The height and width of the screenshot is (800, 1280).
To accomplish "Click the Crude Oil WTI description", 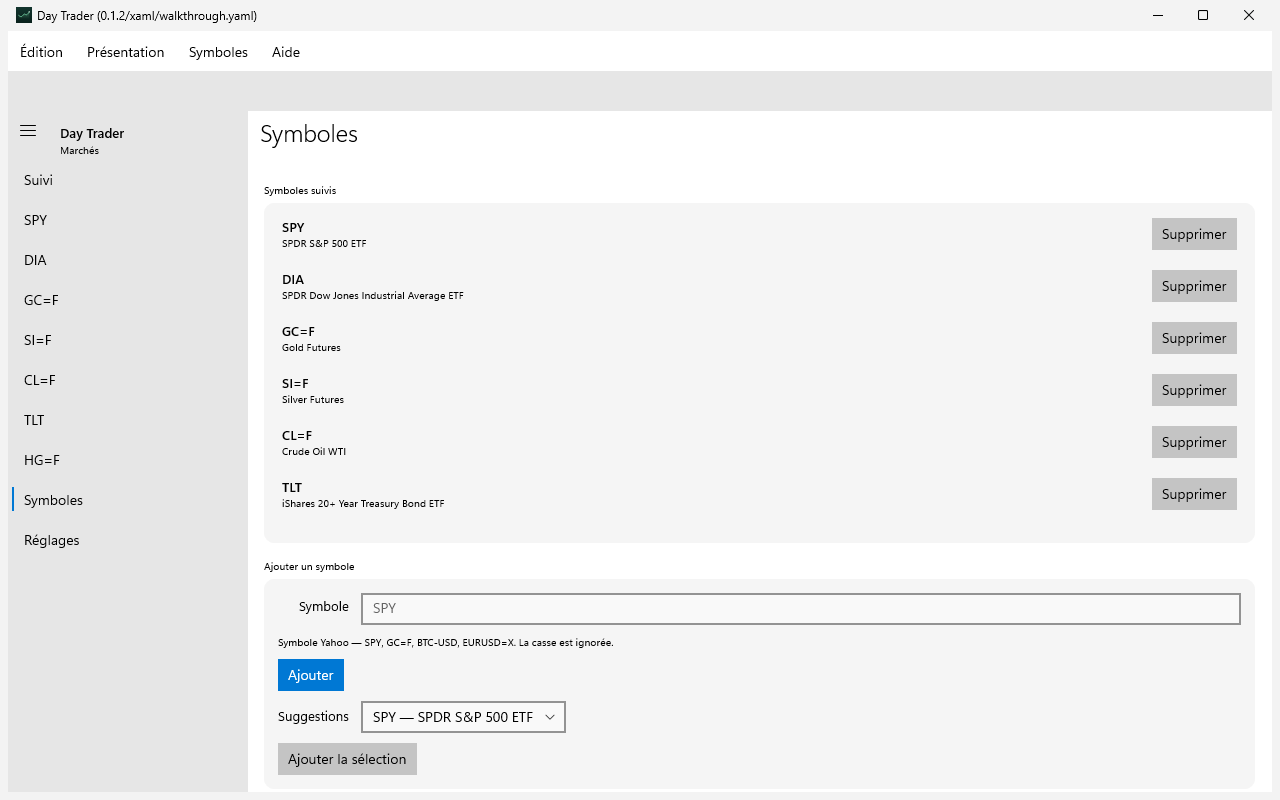I will 314,452.
